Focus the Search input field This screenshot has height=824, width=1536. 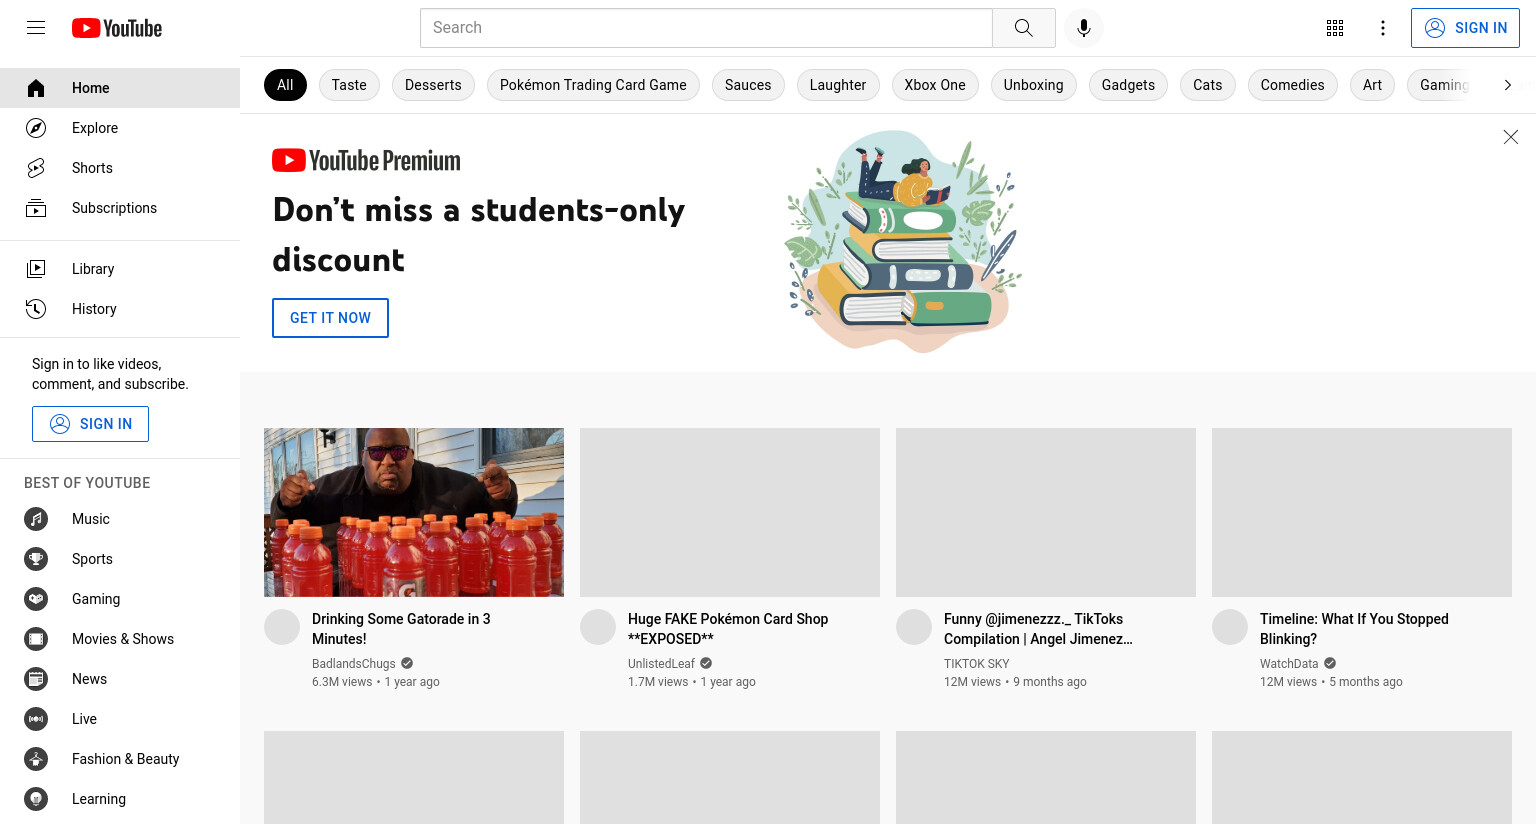(706, 28)
